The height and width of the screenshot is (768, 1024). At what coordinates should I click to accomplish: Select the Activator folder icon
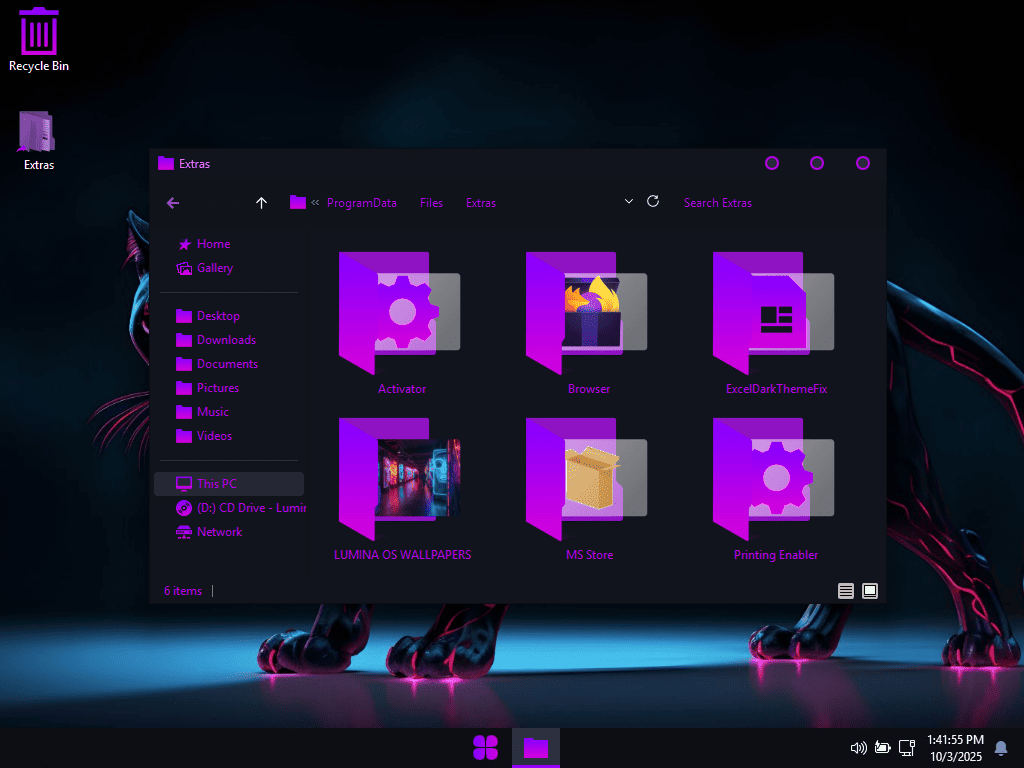click(400, 313)
